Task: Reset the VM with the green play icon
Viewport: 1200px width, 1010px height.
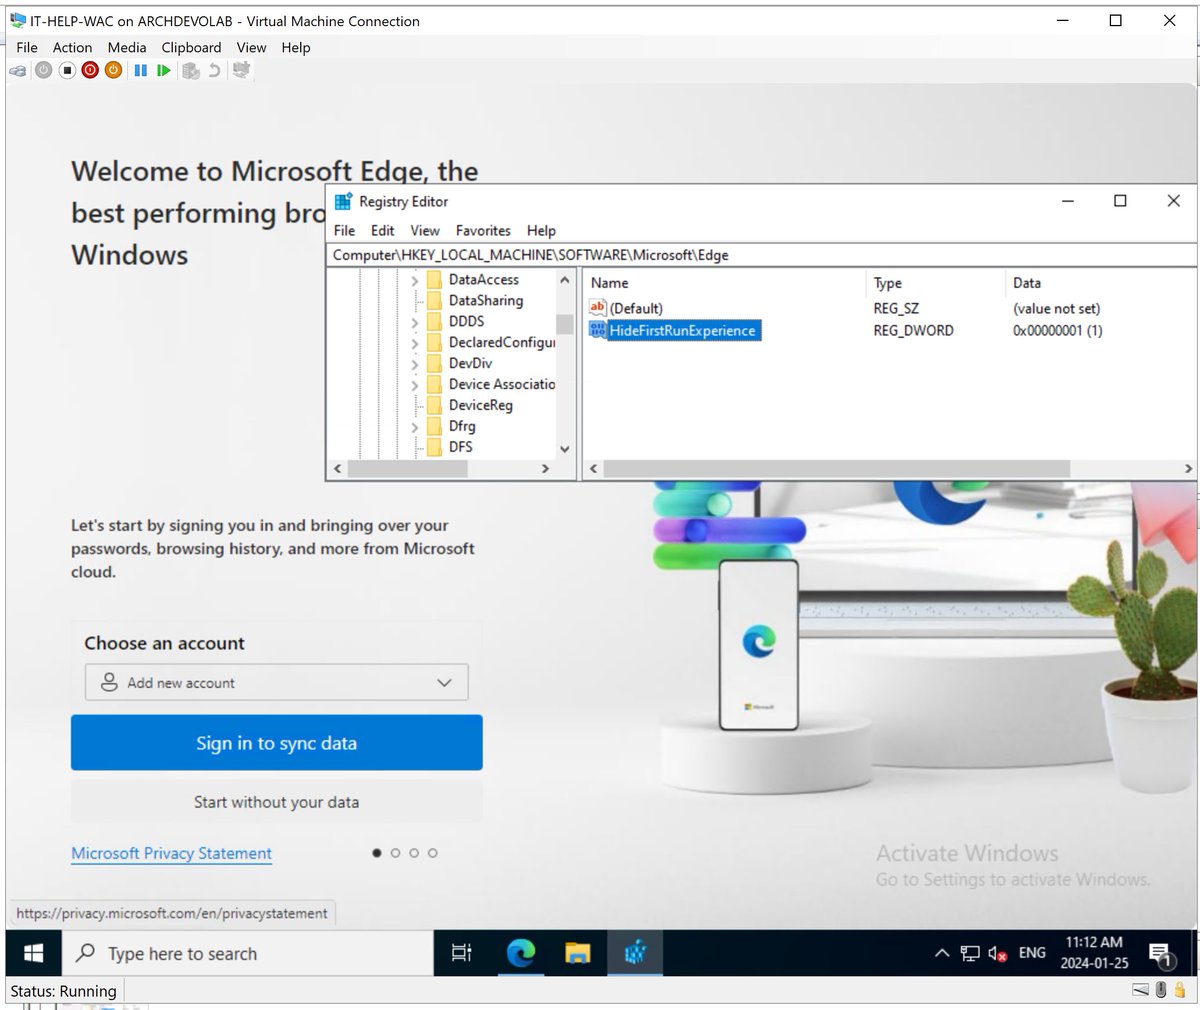Action: coord(163,70)
